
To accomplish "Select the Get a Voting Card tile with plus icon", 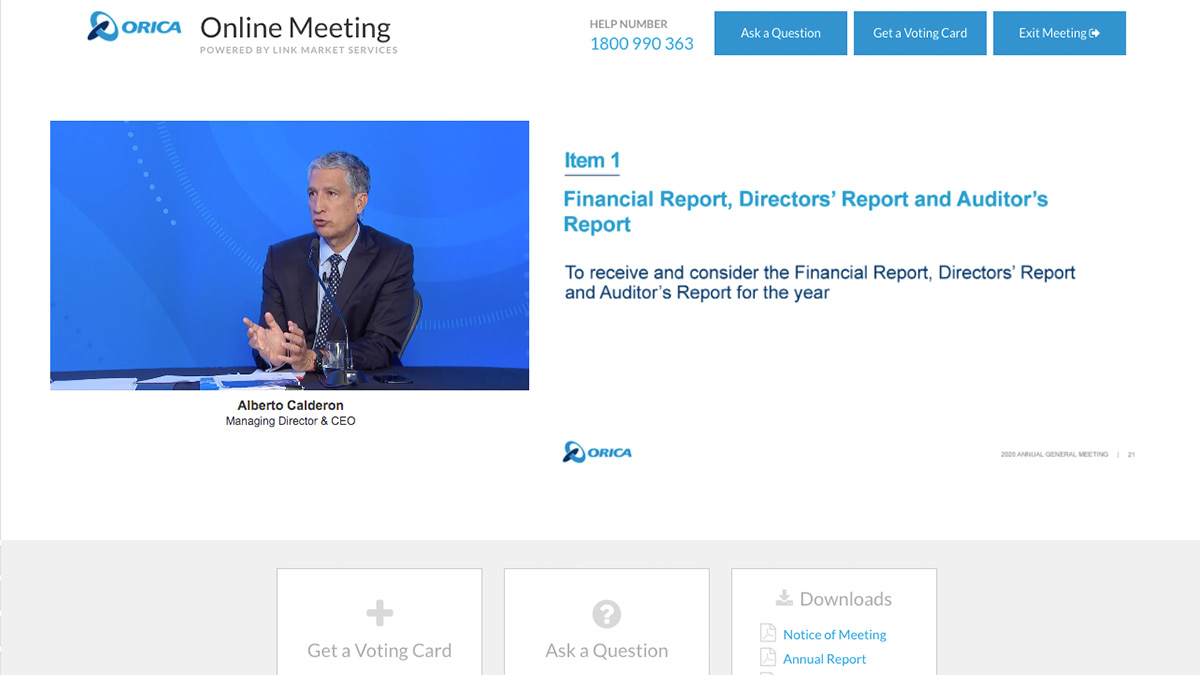I will (379, 622).
